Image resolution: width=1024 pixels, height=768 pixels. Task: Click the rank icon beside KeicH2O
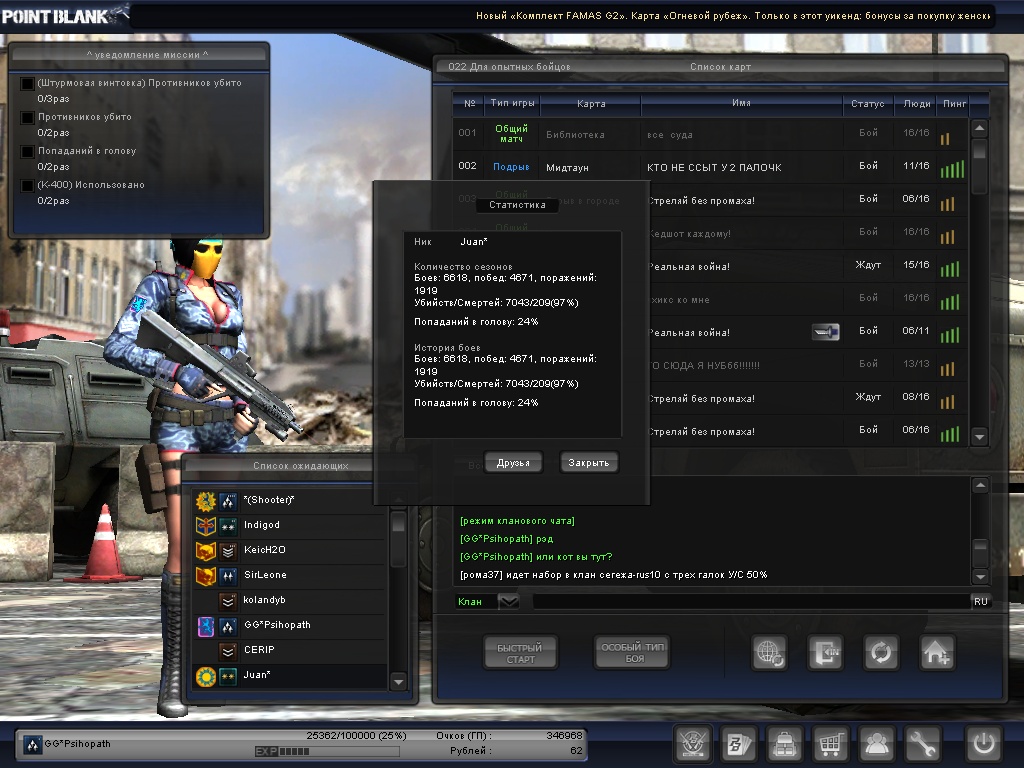[x=228, y=551]
